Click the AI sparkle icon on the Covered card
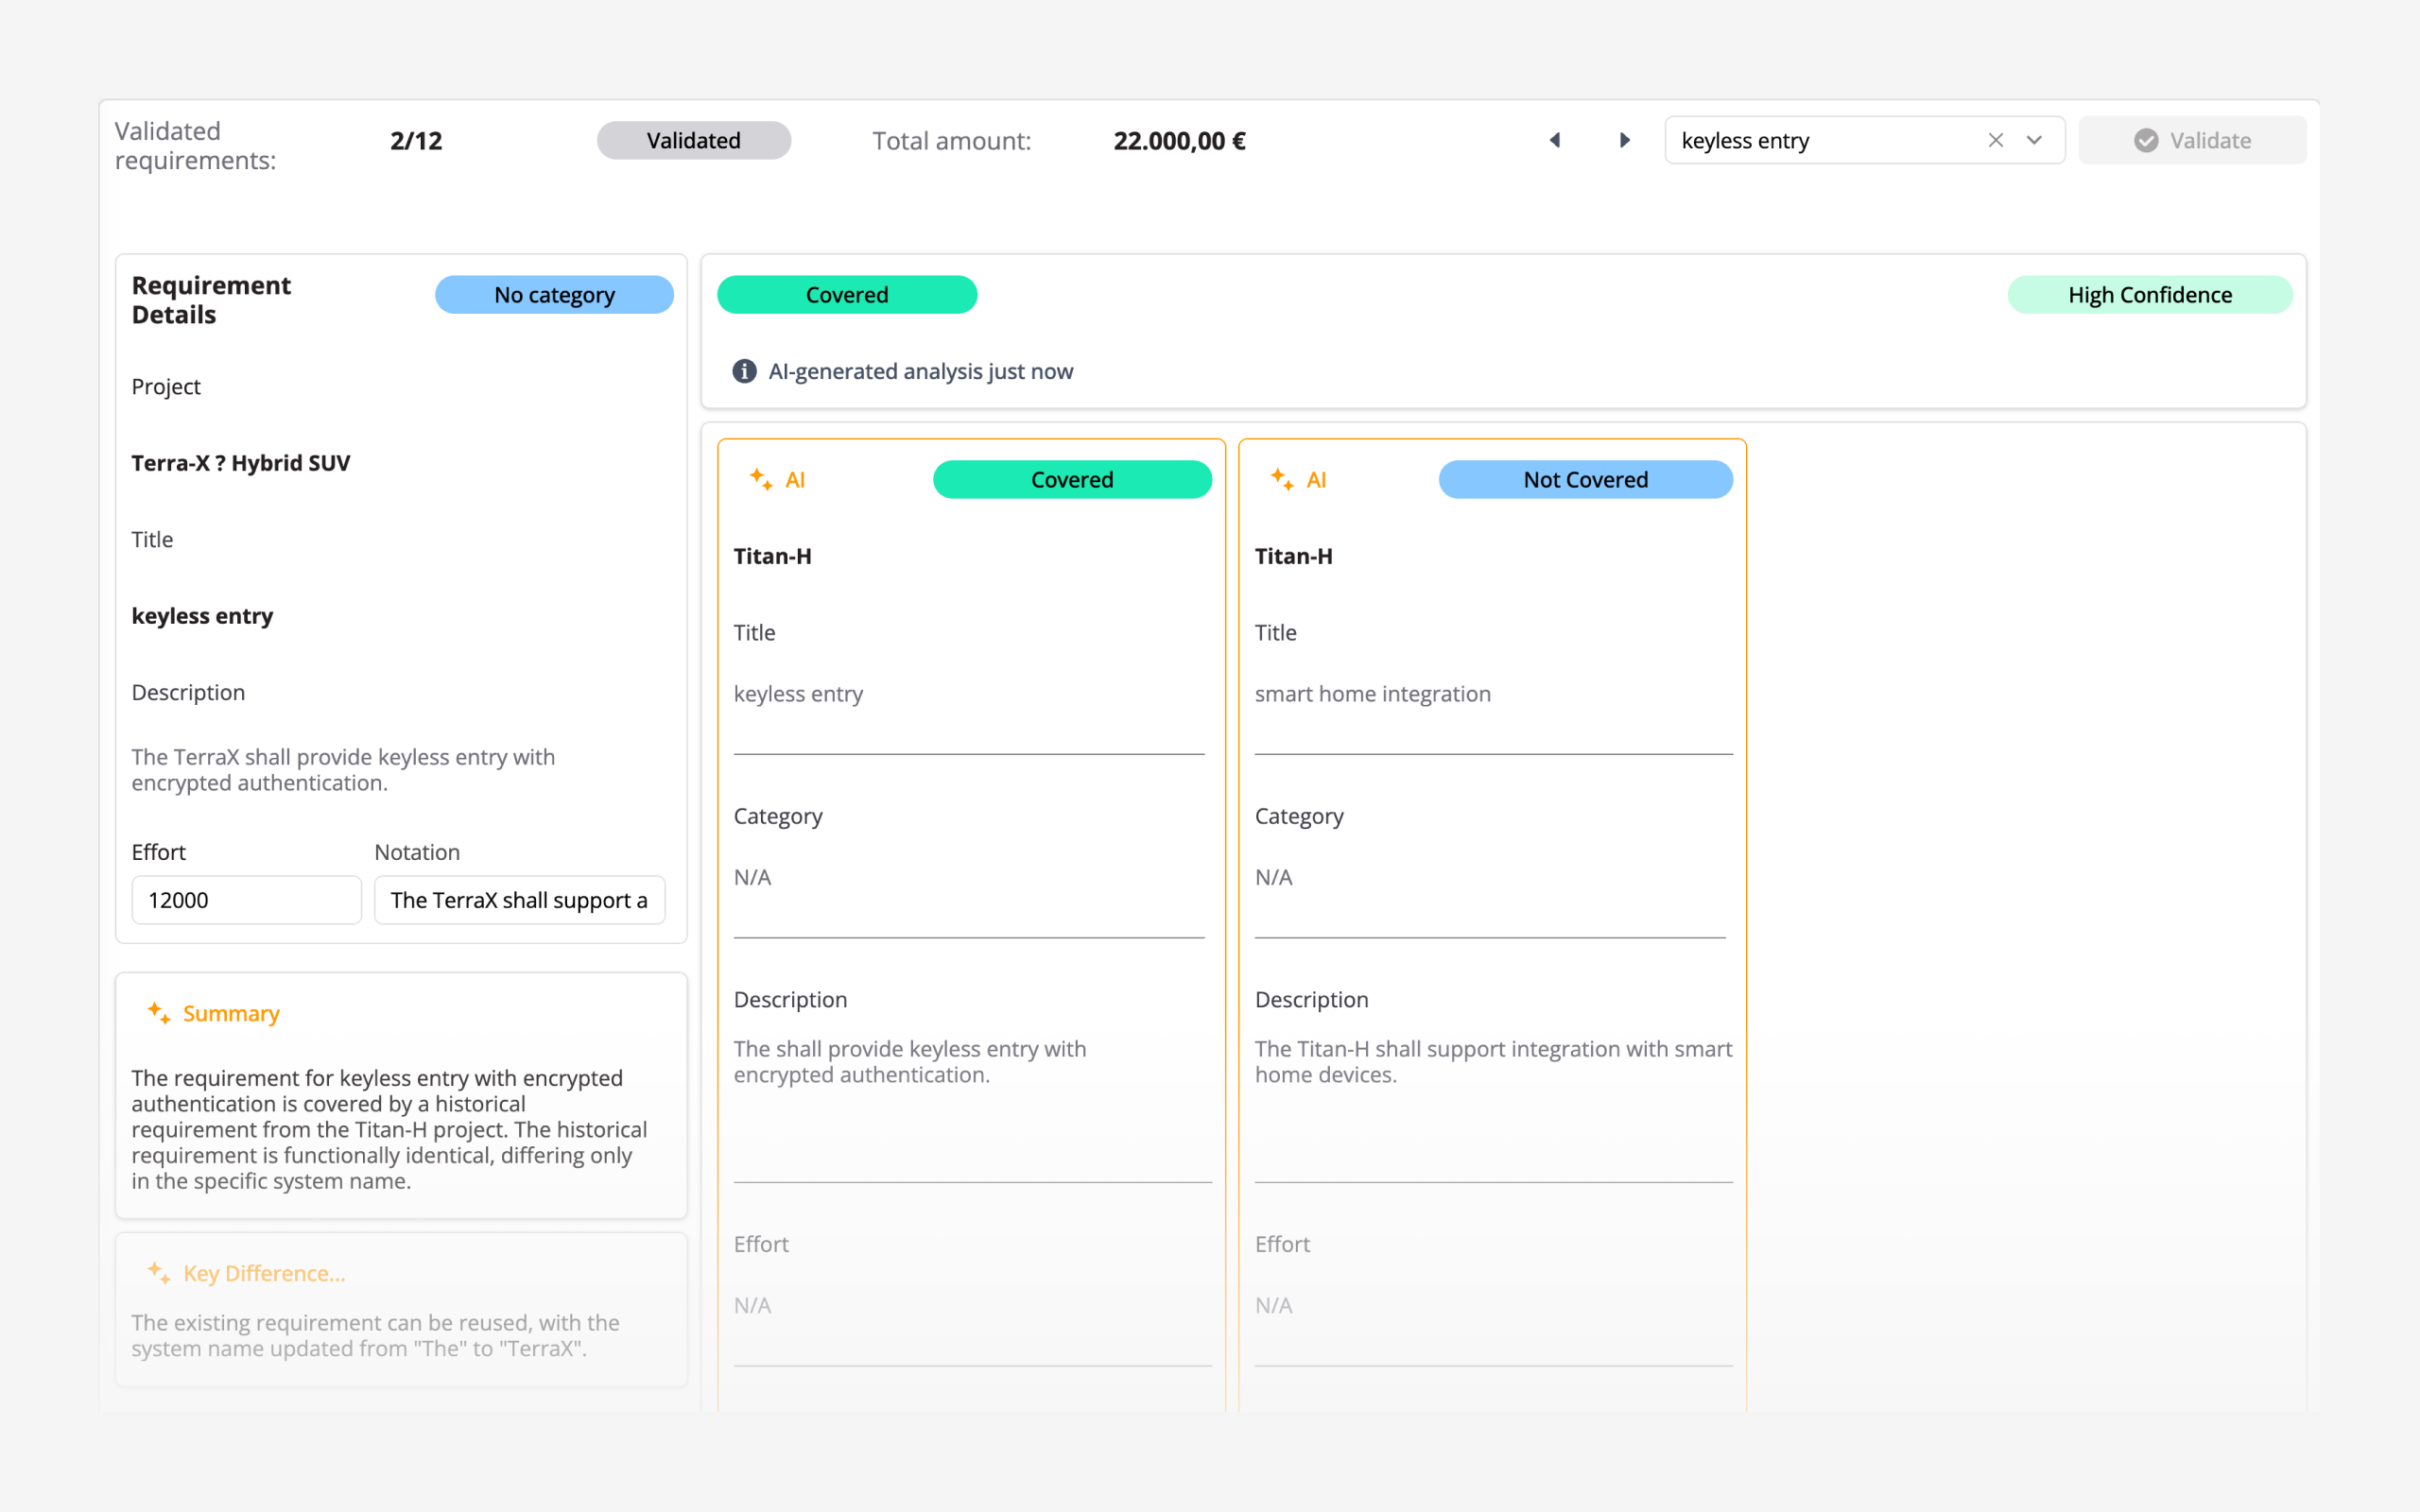Viewport: 2420px width, 1512px height. [760, 479]
